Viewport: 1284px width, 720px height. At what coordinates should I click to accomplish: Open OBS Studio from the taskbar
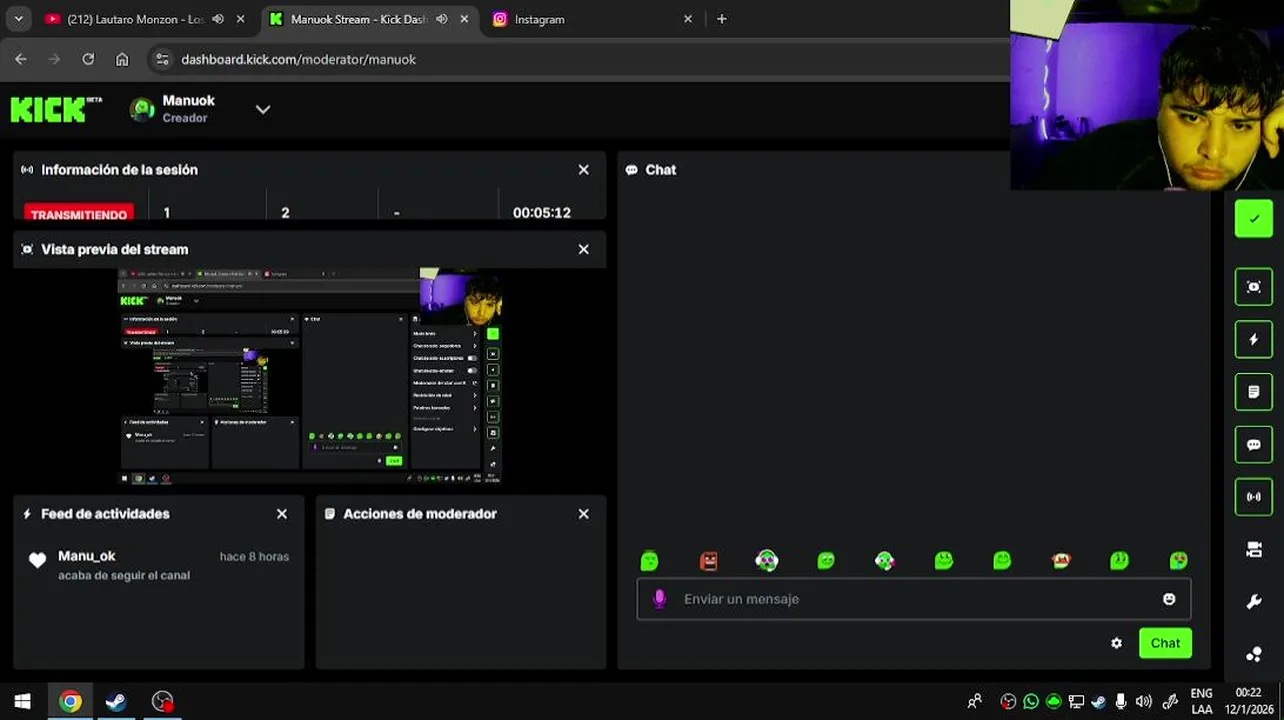[x=162, y=701]
